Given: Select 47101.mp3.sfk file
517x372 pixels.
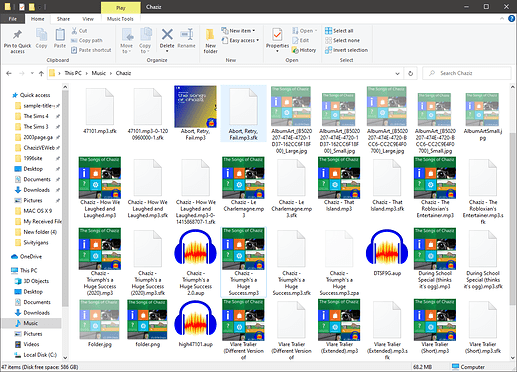Looking at the screenshot, I should point(100,111).
